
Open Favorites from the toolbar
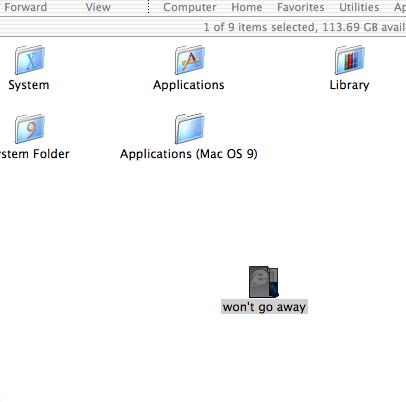click(x=301, y=7)
